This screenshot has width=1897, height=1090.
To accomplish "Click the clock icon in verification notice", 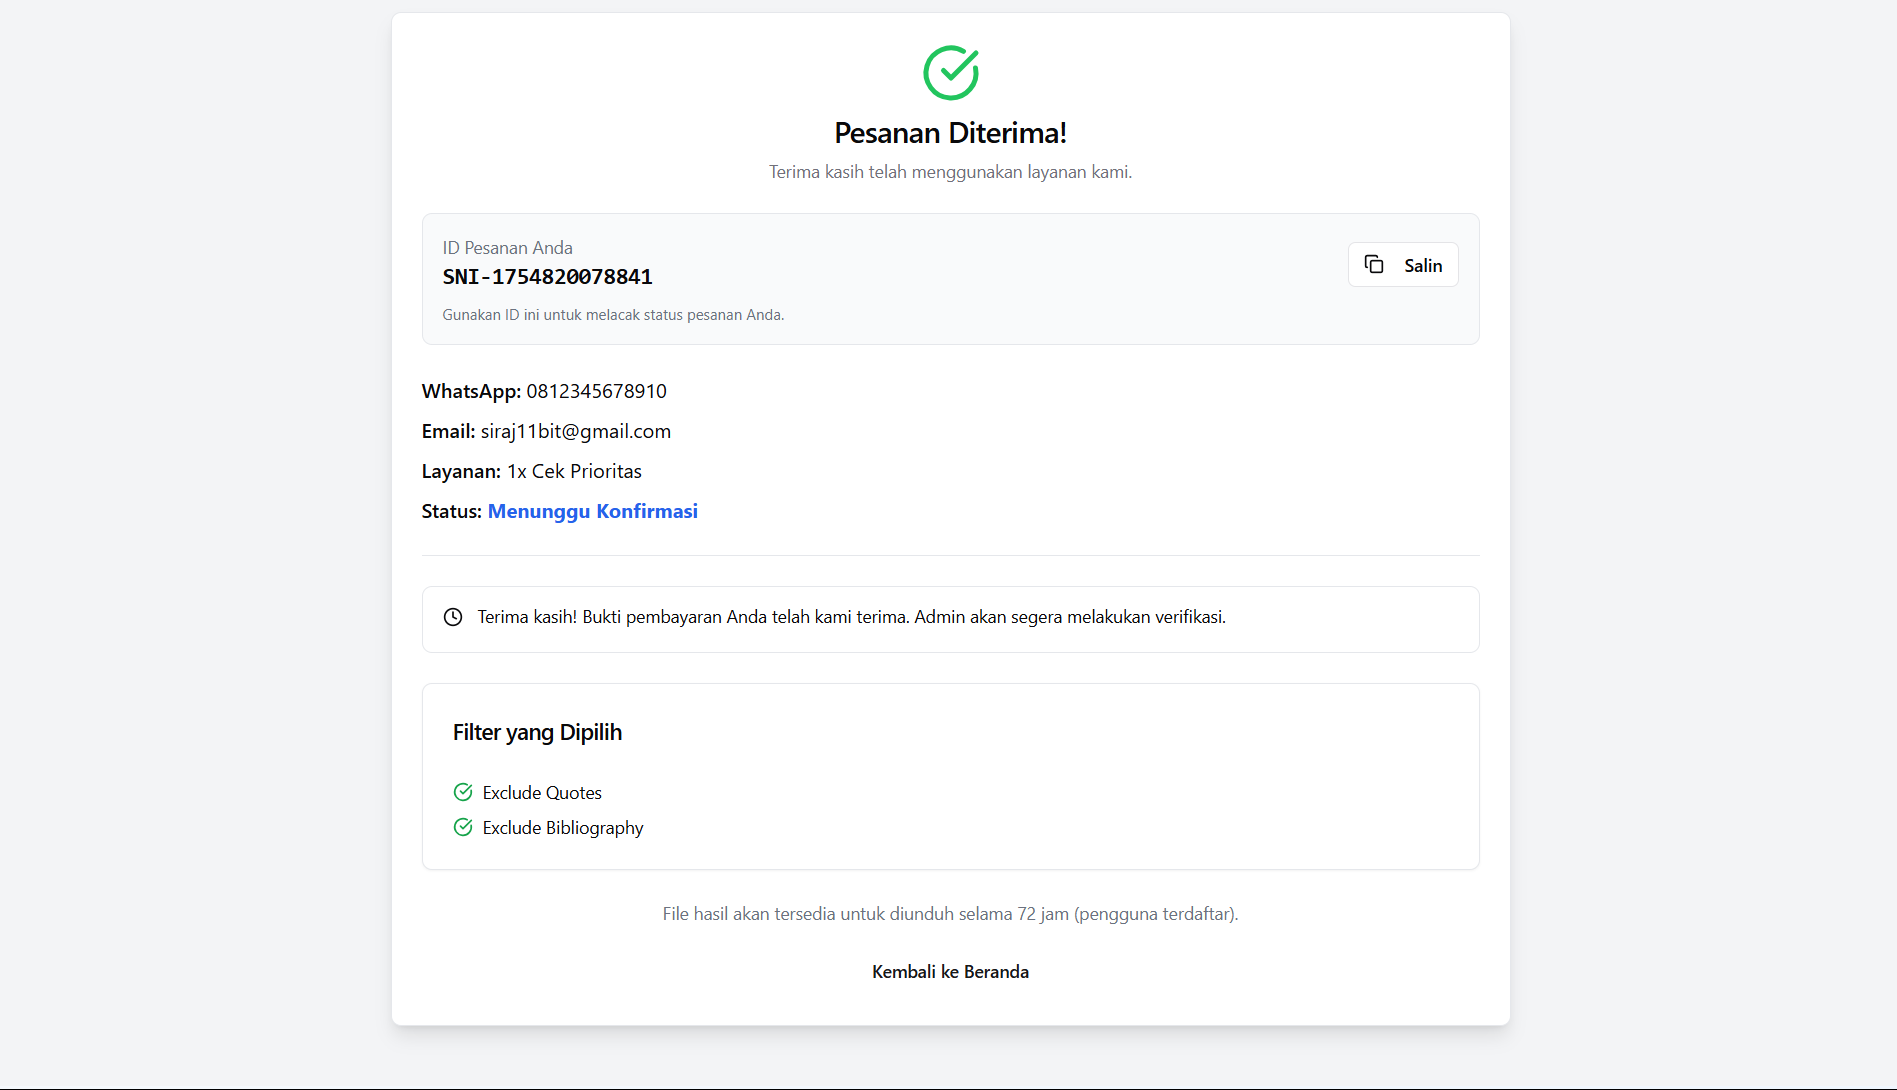I will 453,617.
